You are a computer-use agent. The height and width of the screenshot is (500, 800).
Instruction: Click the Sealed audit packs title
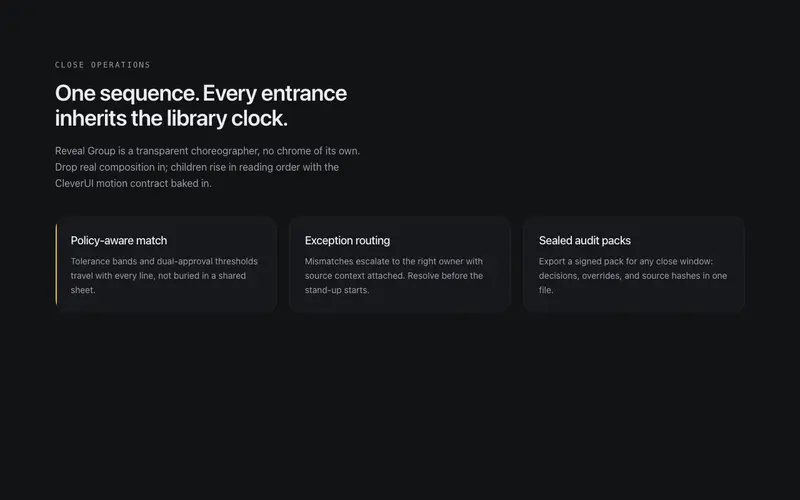[585, 240]
